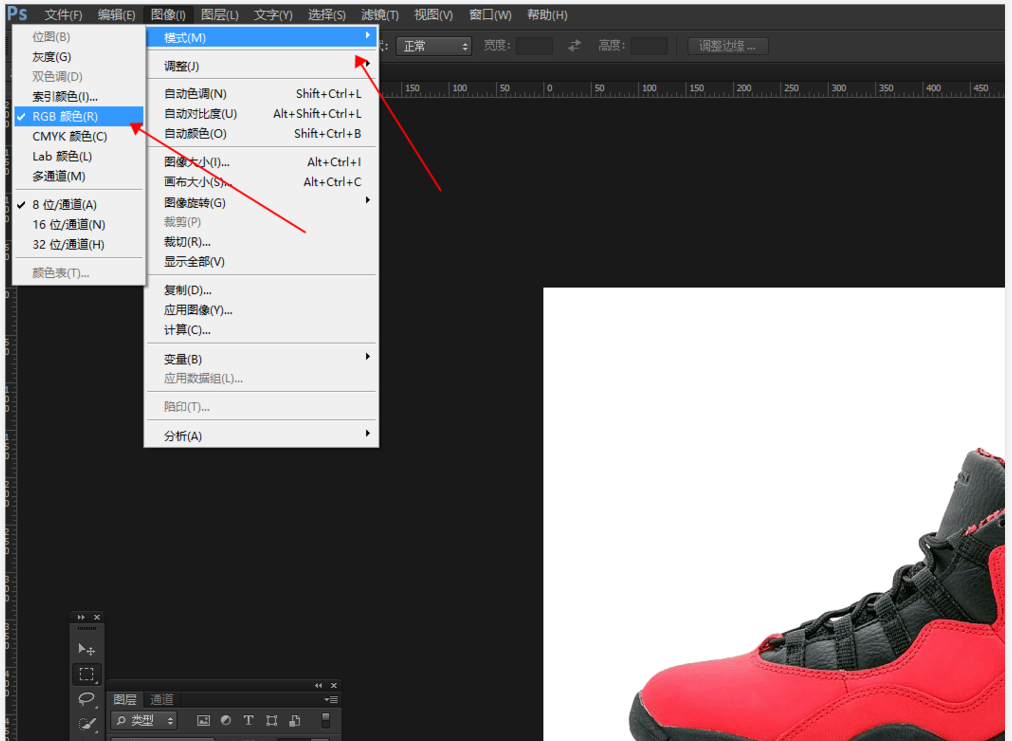1012x741 pixels.
Task: Select the Rectangular Marquee tool
Action: point(87,675)
